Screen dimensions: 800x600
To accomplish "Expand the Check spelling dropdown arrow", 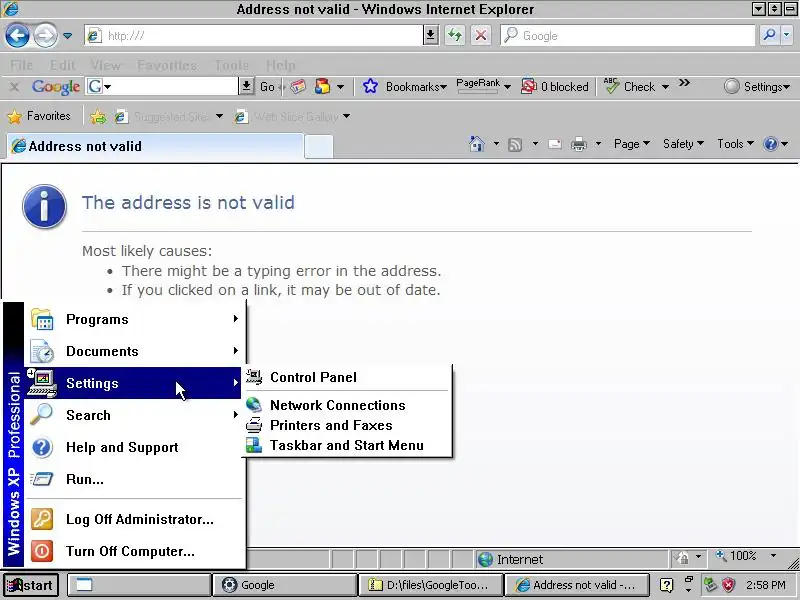I will point(665,87).
